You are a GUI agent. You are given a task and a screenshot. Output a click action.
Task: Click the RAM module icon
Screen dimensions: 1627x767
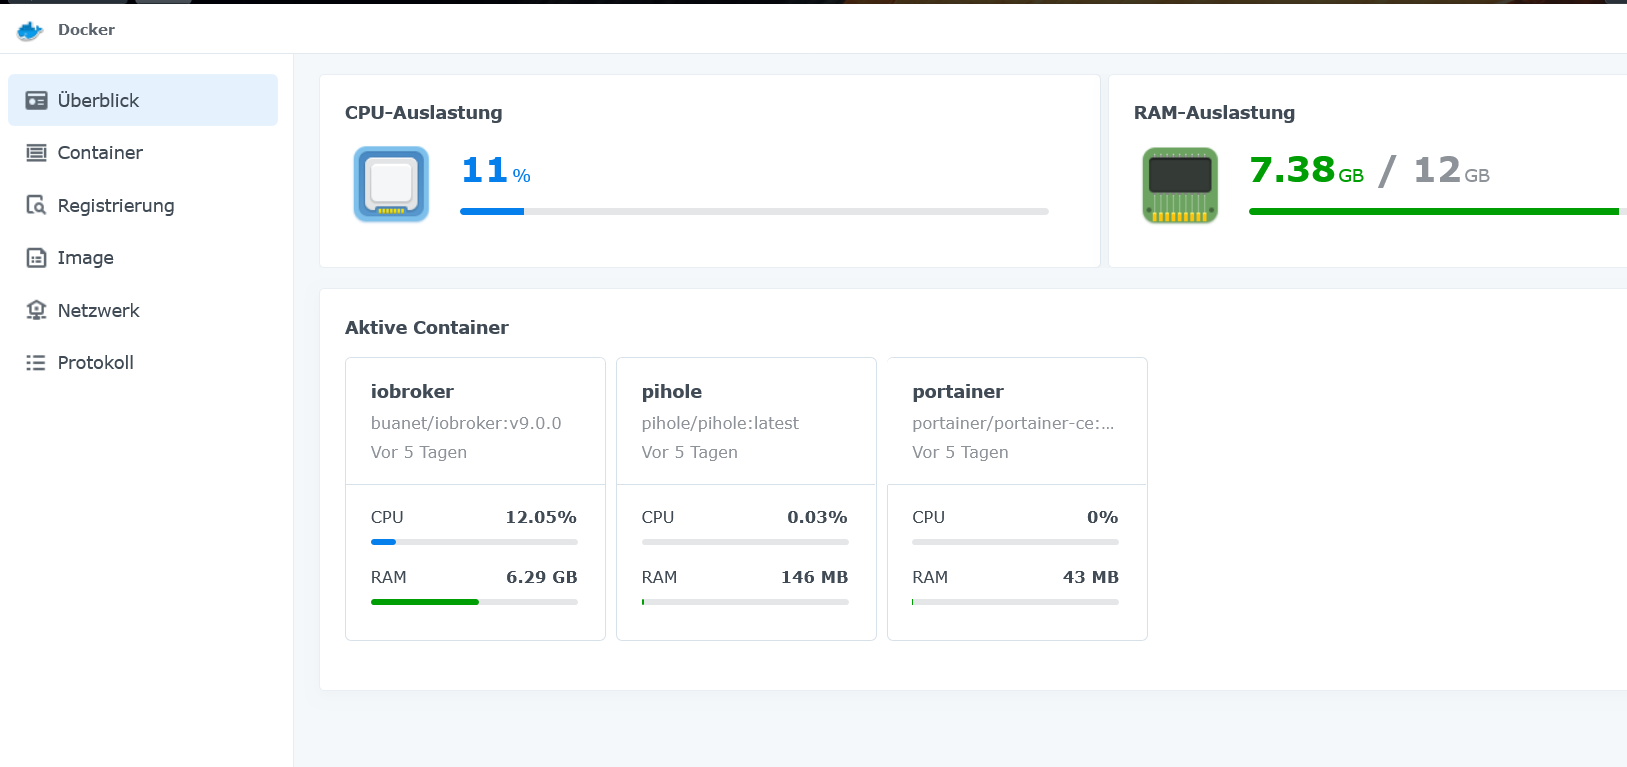(1180, 185)
